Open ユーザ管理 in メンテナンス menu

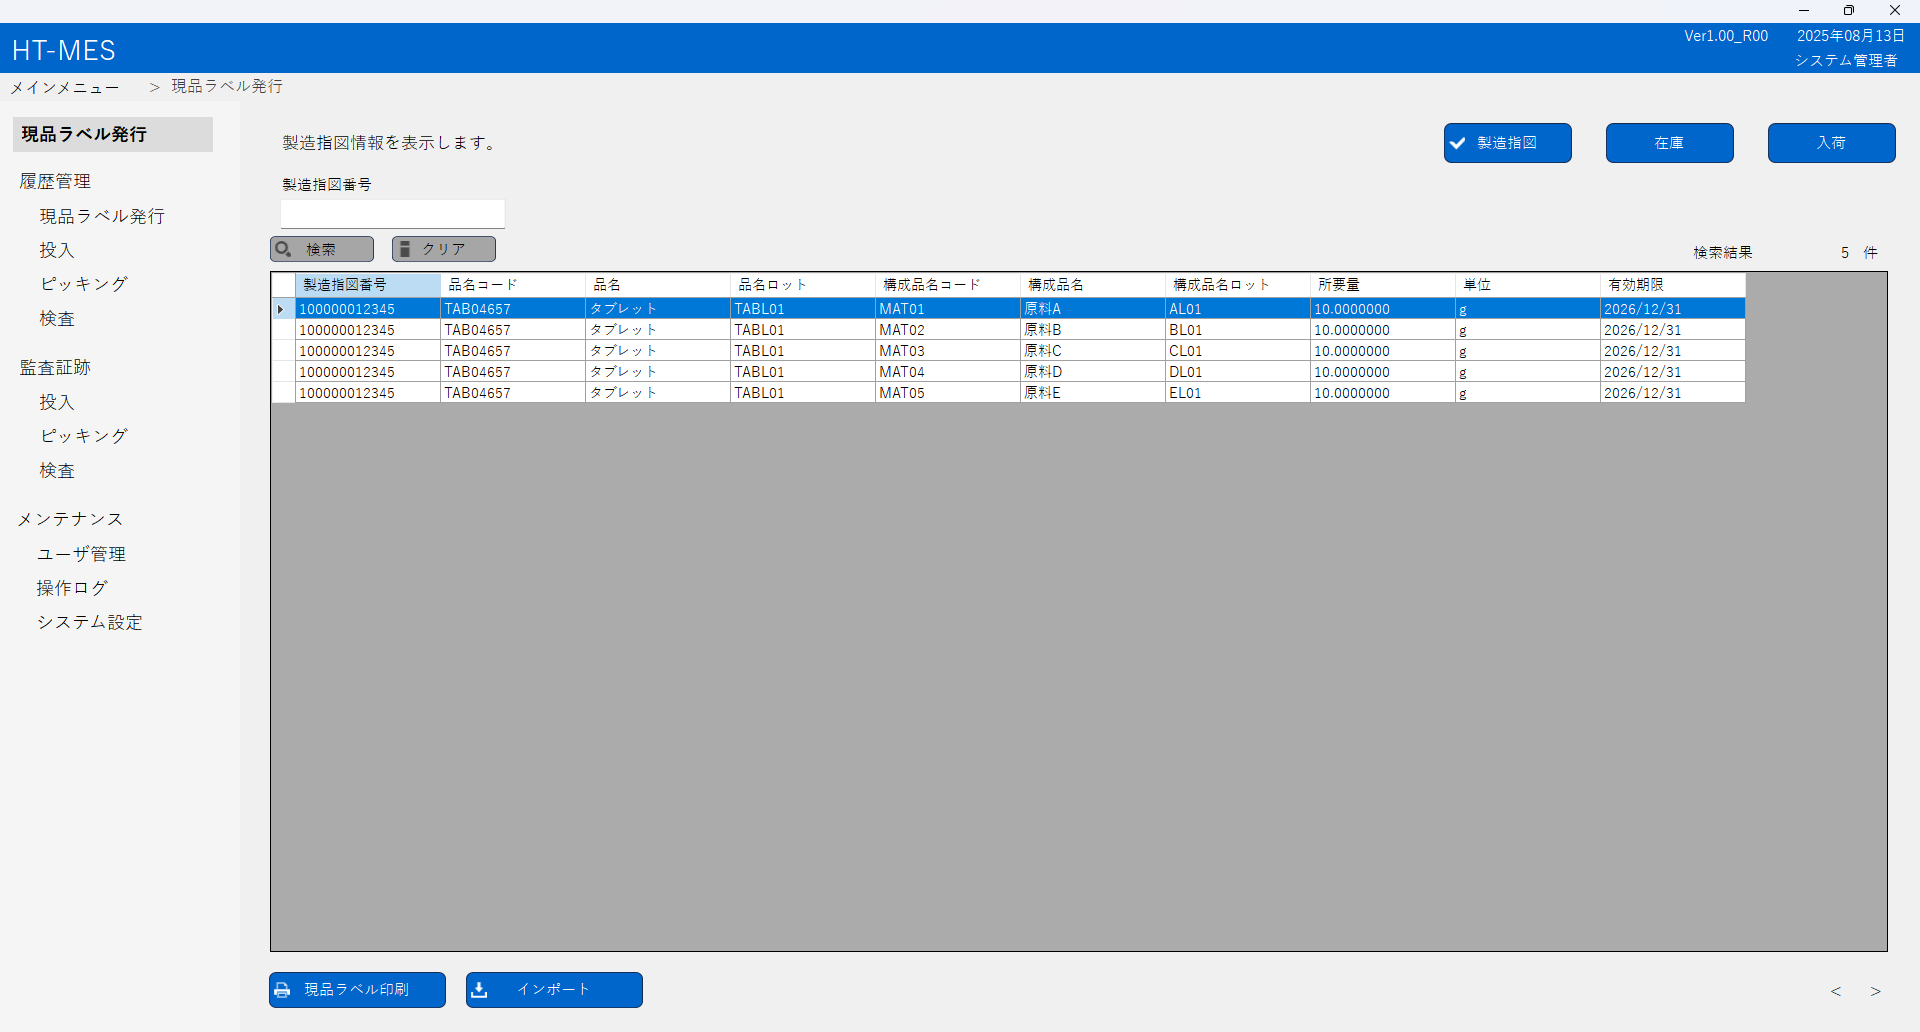82,554
